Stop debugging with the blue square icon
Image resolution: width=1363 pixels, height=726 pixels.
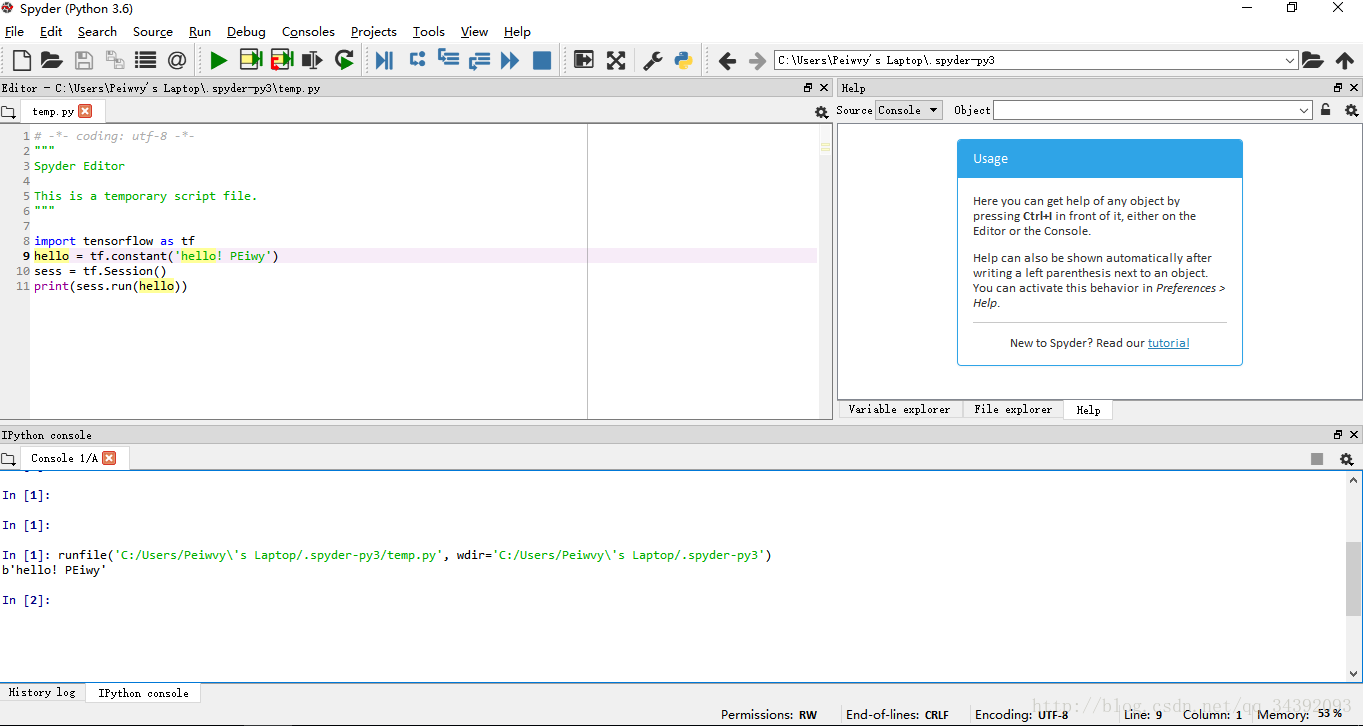click(x=542, y=60)
